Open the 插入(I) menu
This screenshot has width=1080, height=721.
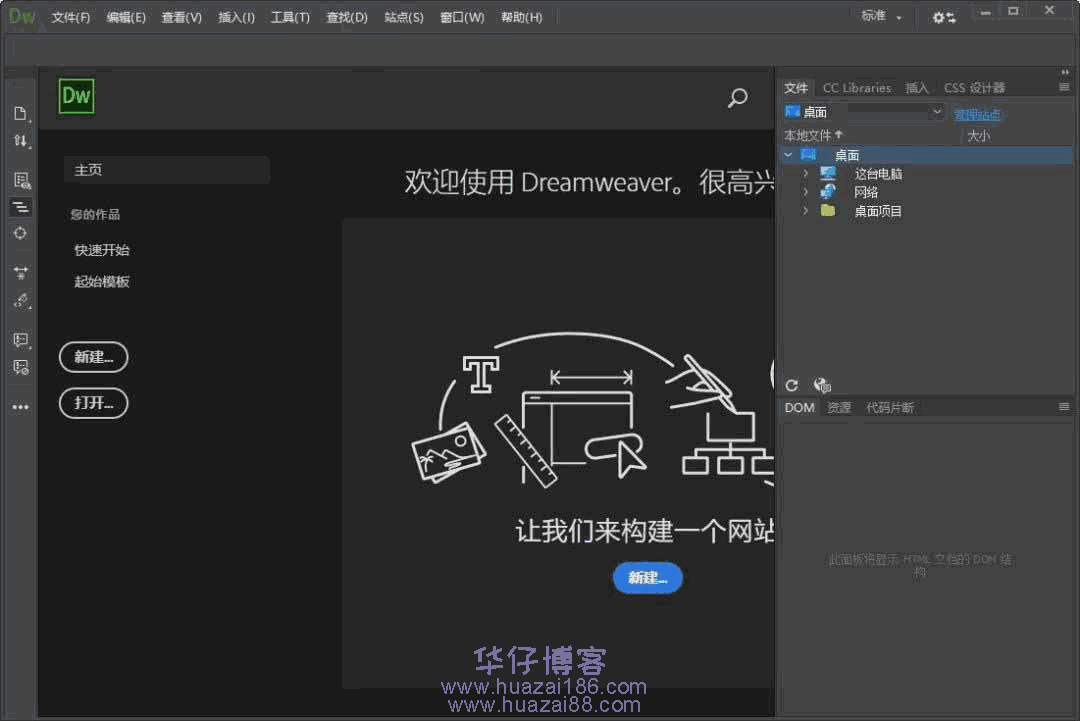pos(236,17)
